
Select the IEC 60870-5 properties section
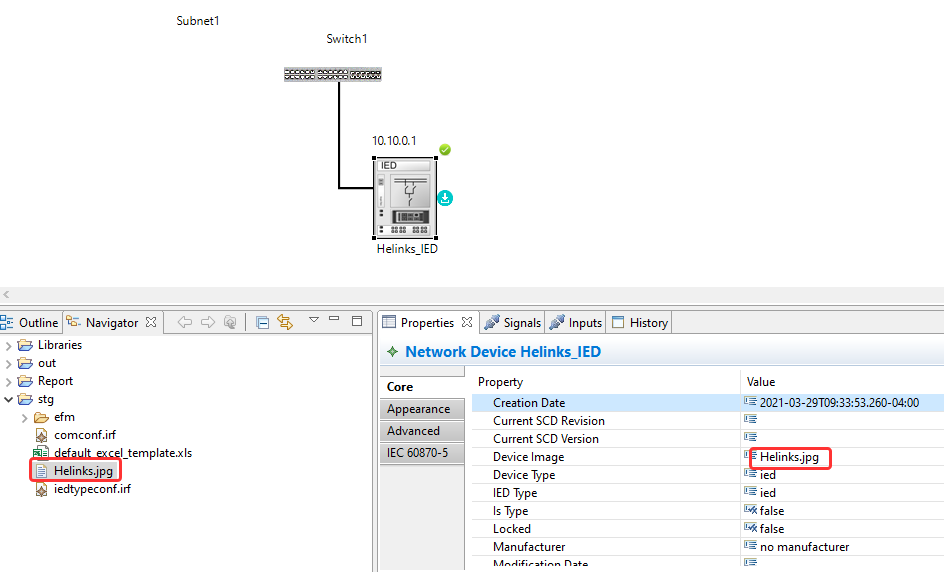tap(417, 453)
